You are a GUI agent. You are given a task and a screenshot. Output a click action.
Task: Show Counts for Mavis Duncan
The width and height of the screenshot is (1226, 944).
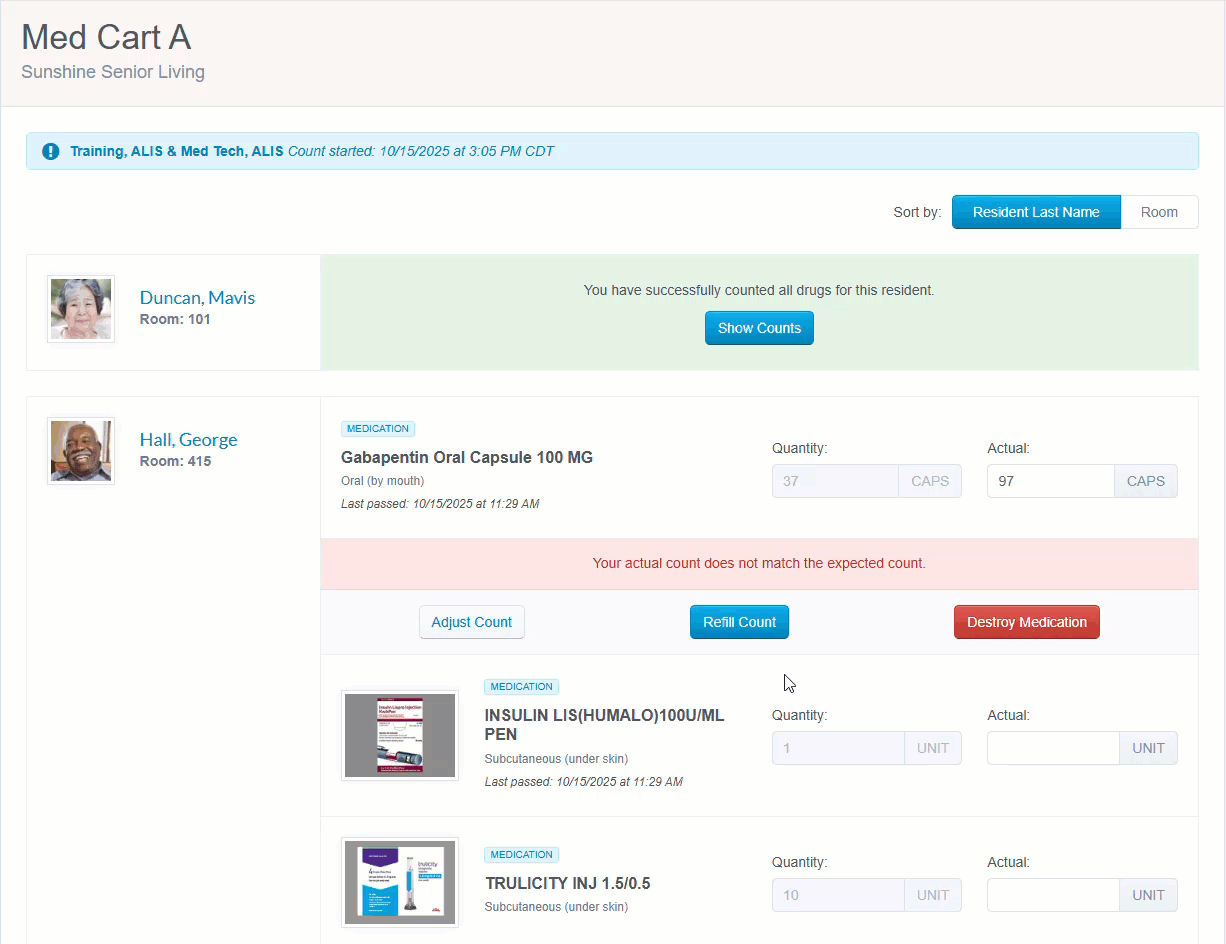[x=759, y=328]
